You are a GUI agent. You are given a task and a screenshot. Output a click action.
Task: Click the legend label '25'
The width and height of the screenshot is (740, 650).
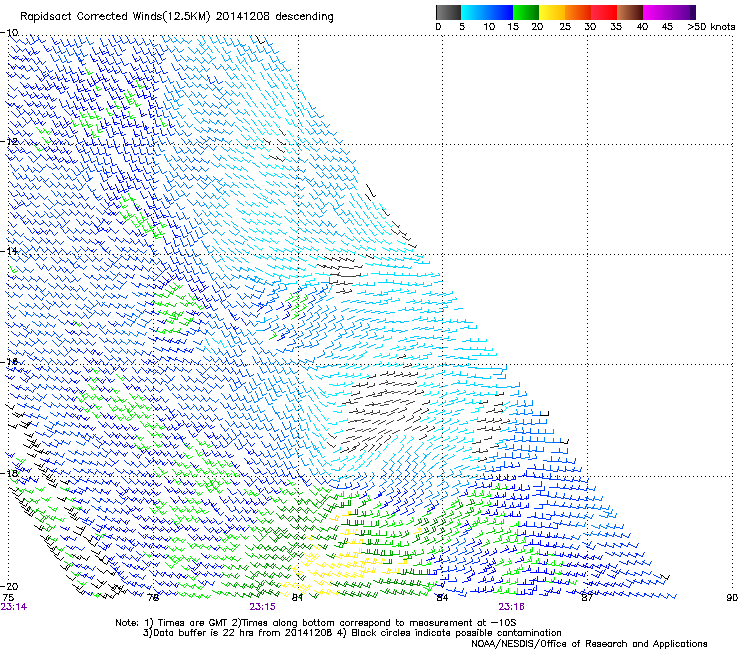tap(564, 27)
